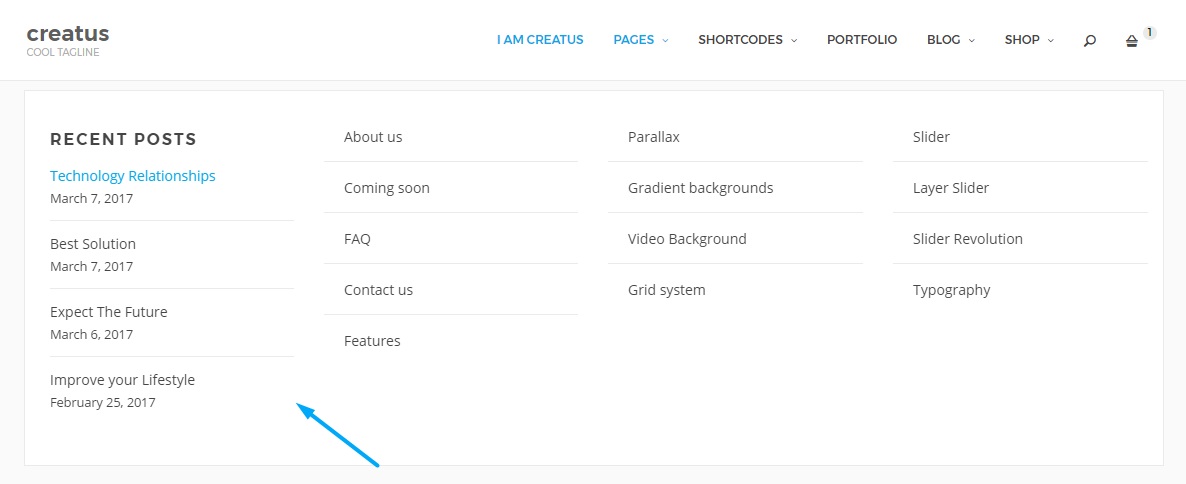Click the search magnifier icon

1089,41
